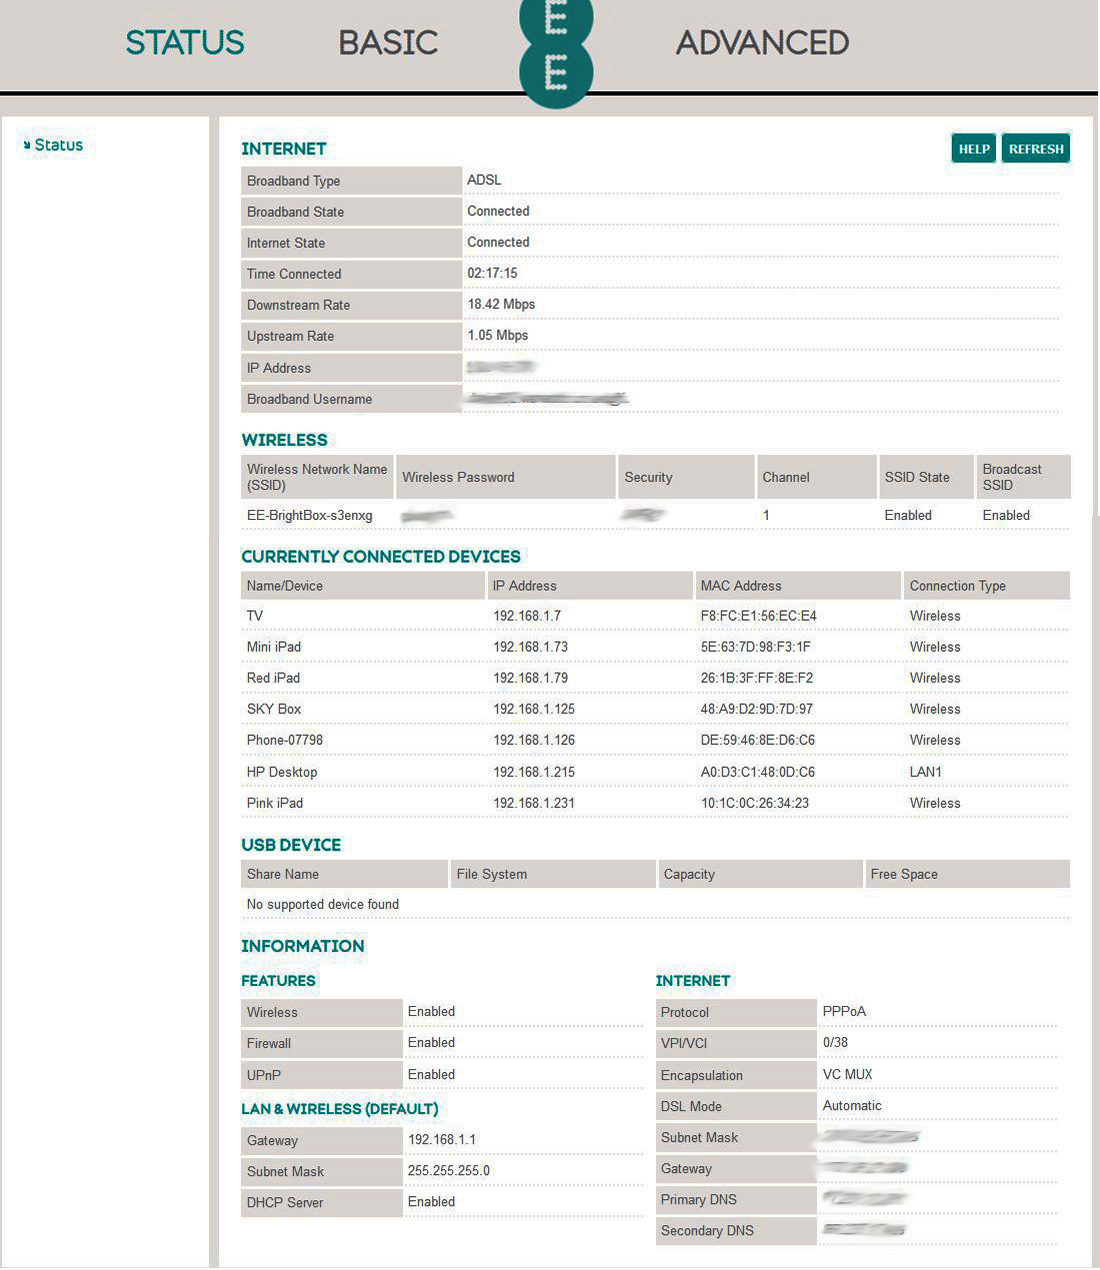This screenshot has height=1270, width=1100.
Task: Click the Connection Type column header
Action: click(x=957, y=586)
